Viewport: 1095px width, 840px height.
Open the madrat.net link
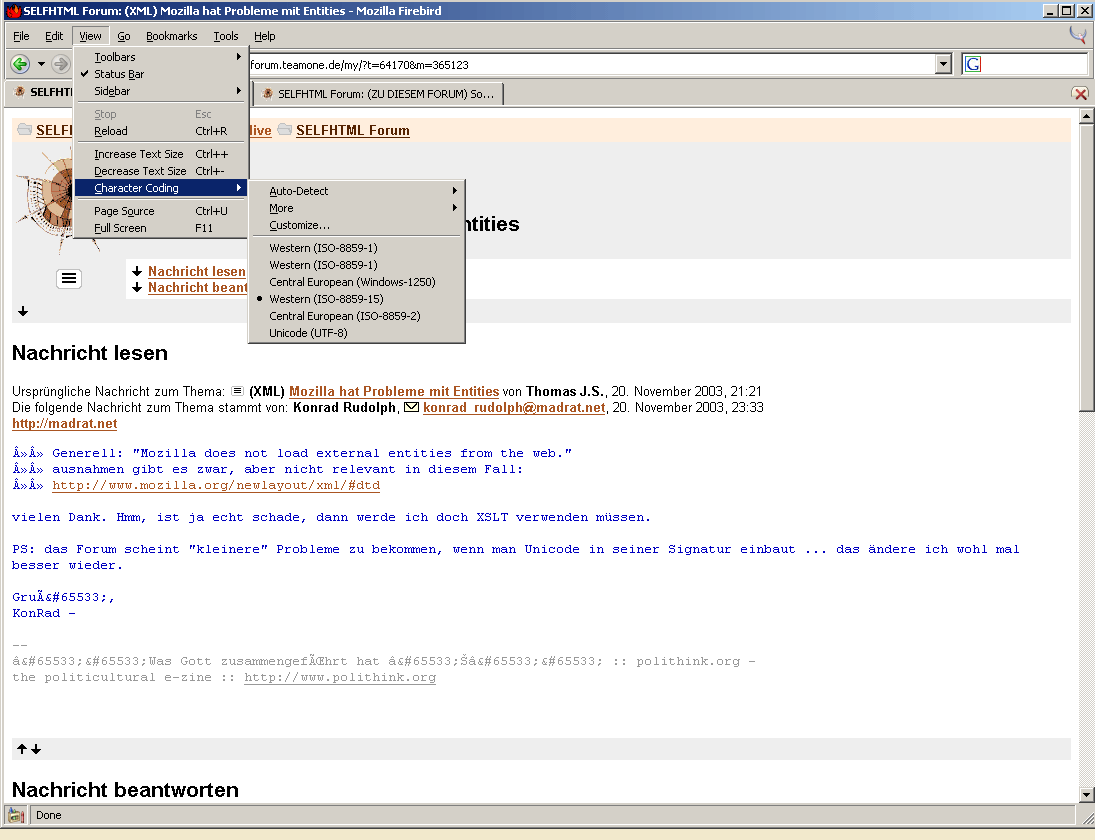(64, 424)
